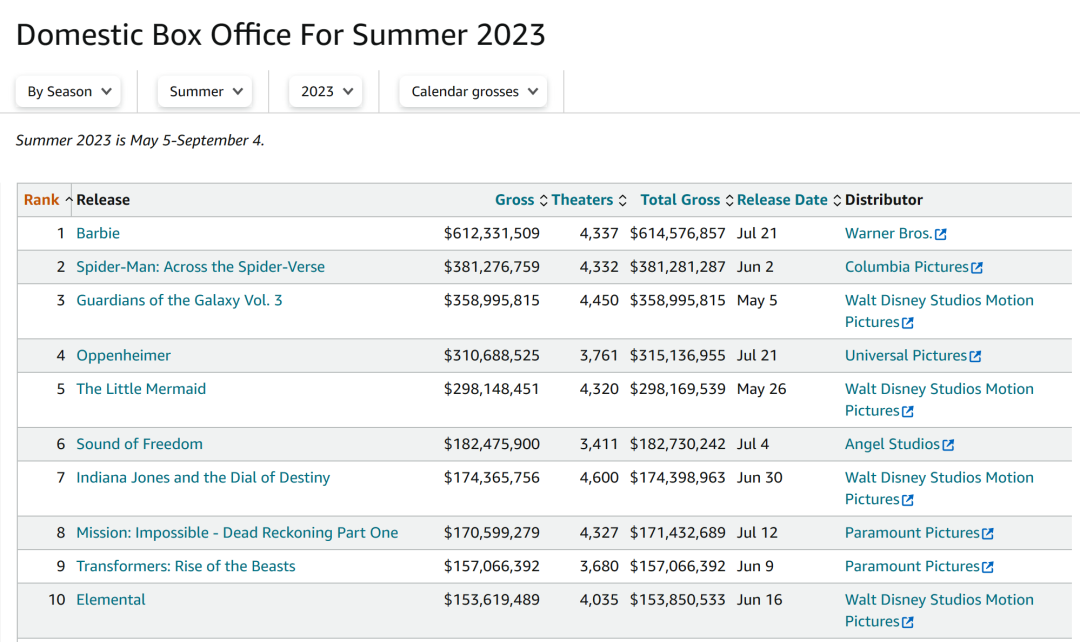
Task: Click the sort arrow icon beside Rank
Action: tap(69, 200)
